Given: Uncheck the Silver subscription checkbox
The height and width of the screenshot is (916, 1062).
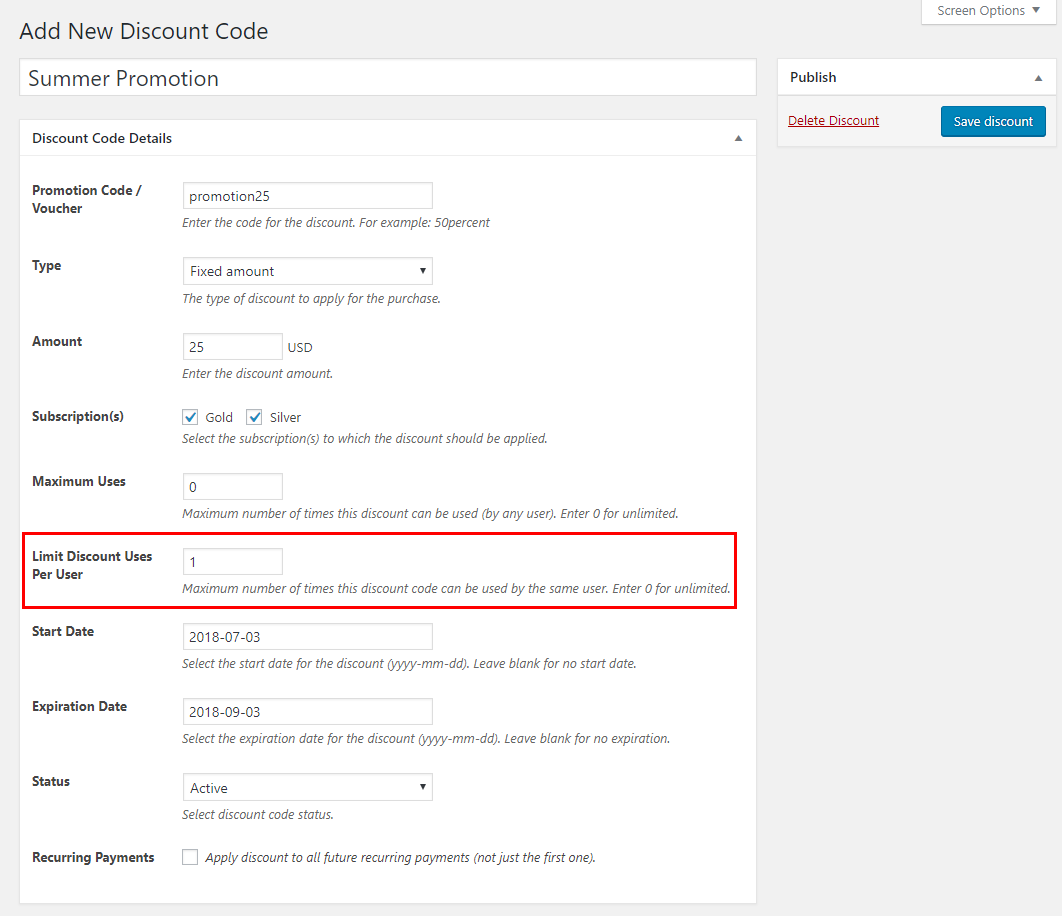Looking at the screenshot, I should pyautogui.click(x=254, y=417).
